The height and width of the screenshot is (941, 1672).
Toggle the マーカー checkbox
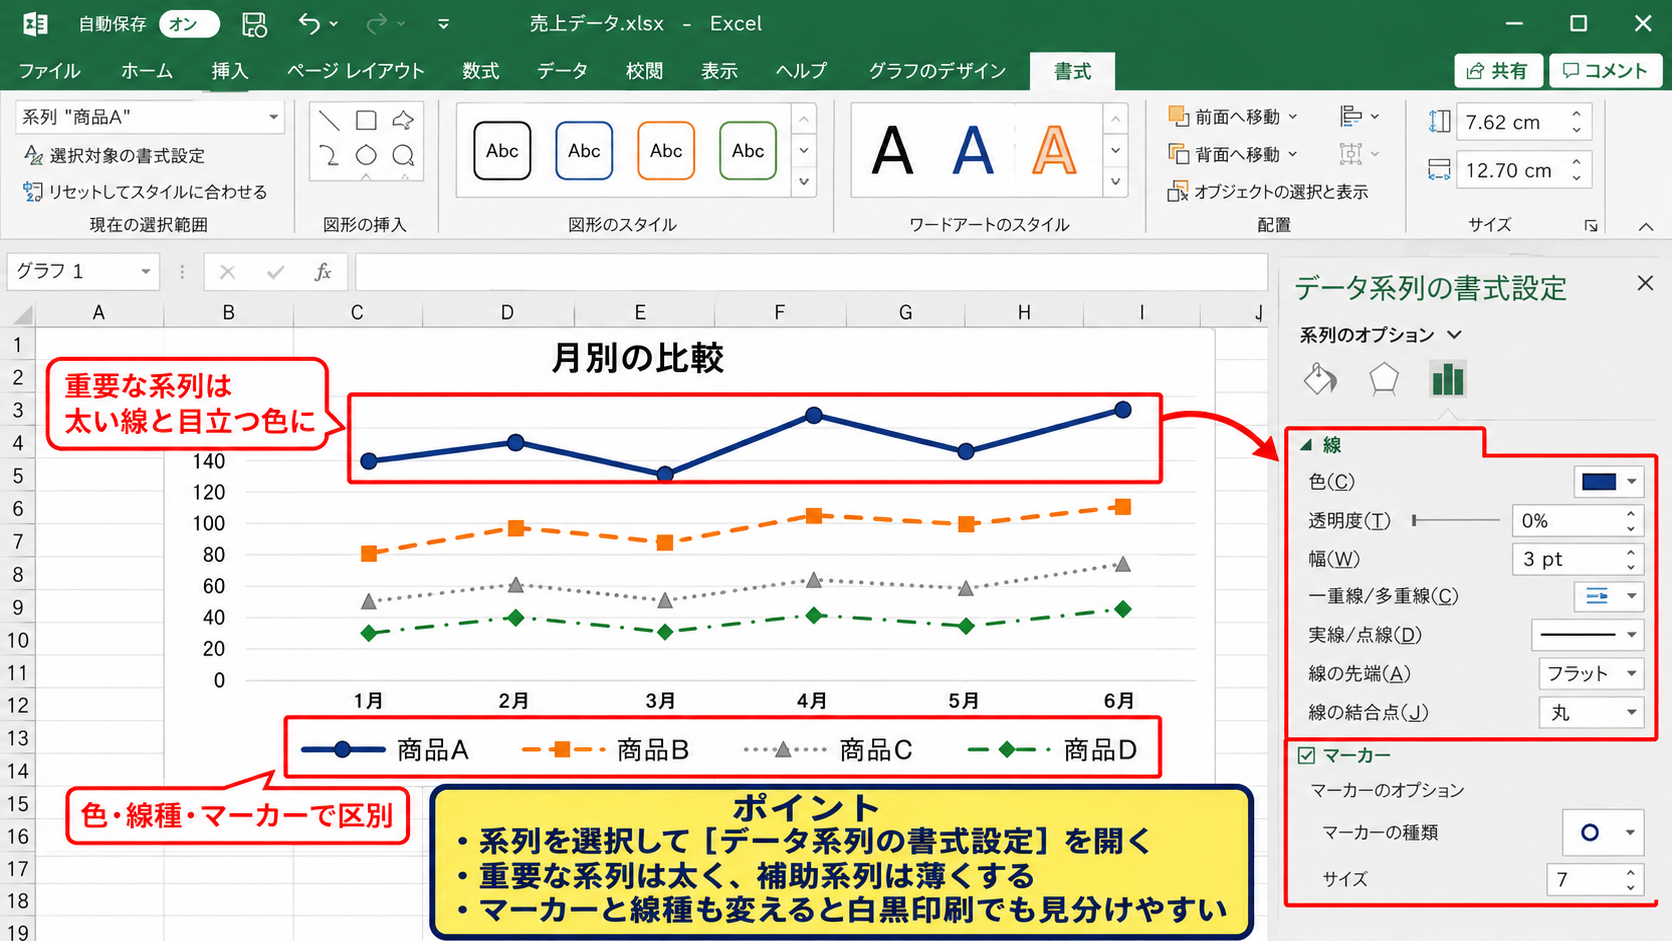pos(1307,755)
